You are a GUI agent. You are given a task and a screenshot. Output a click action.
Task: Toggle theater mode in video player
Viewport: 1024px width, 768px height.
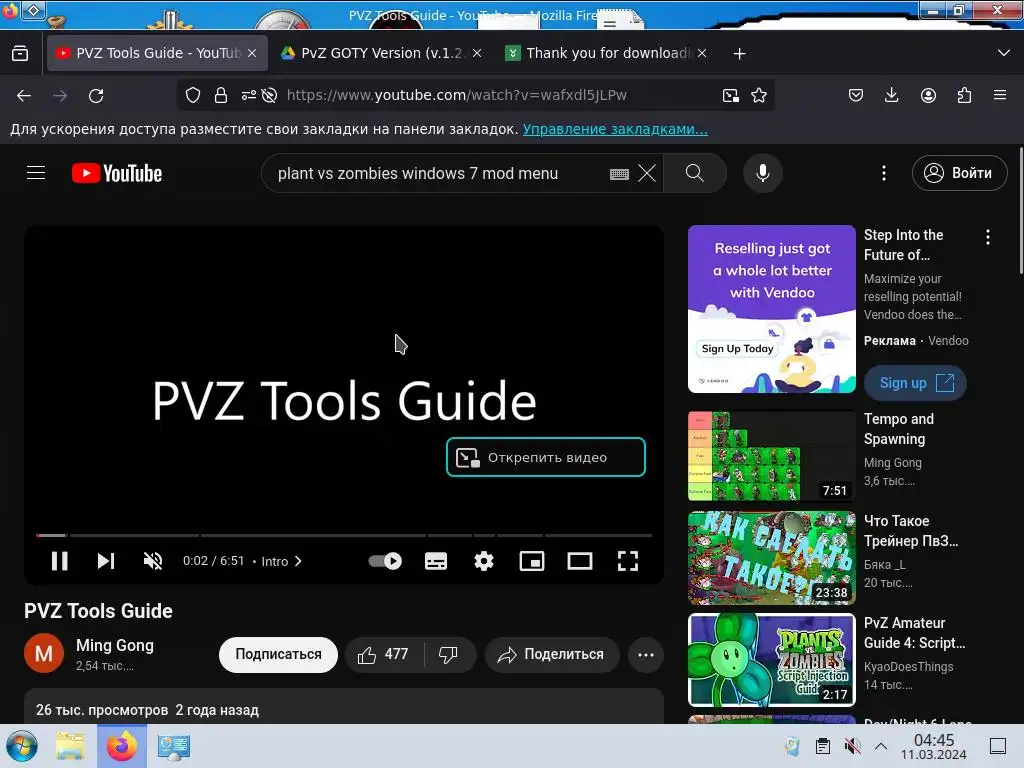[580, 561]
